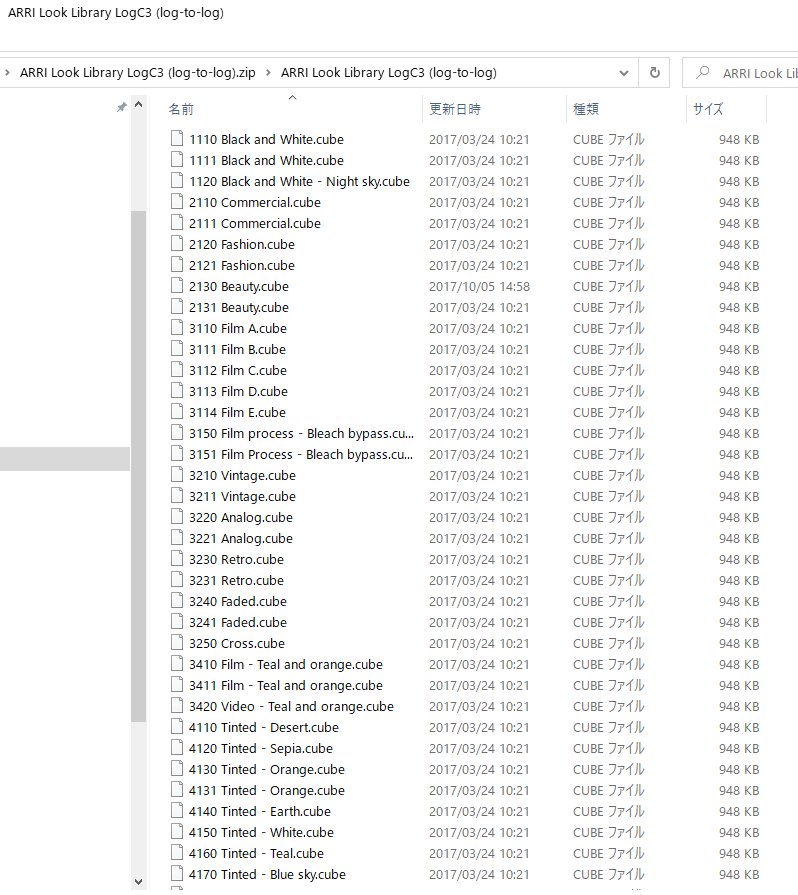
Task: Select 4131 Tinted - Orange.cube
Action: point(267,791)
